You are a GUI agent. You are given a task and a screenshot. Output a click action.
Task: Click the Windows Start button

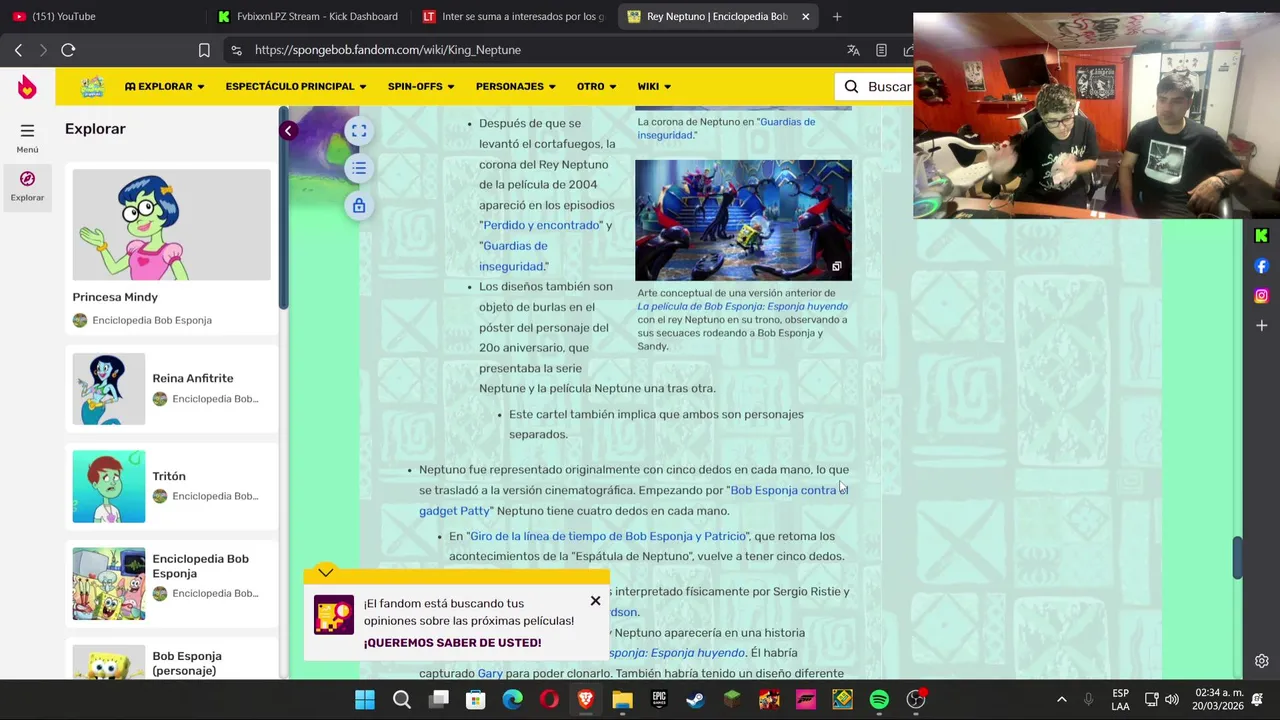[x=365, y=700]
